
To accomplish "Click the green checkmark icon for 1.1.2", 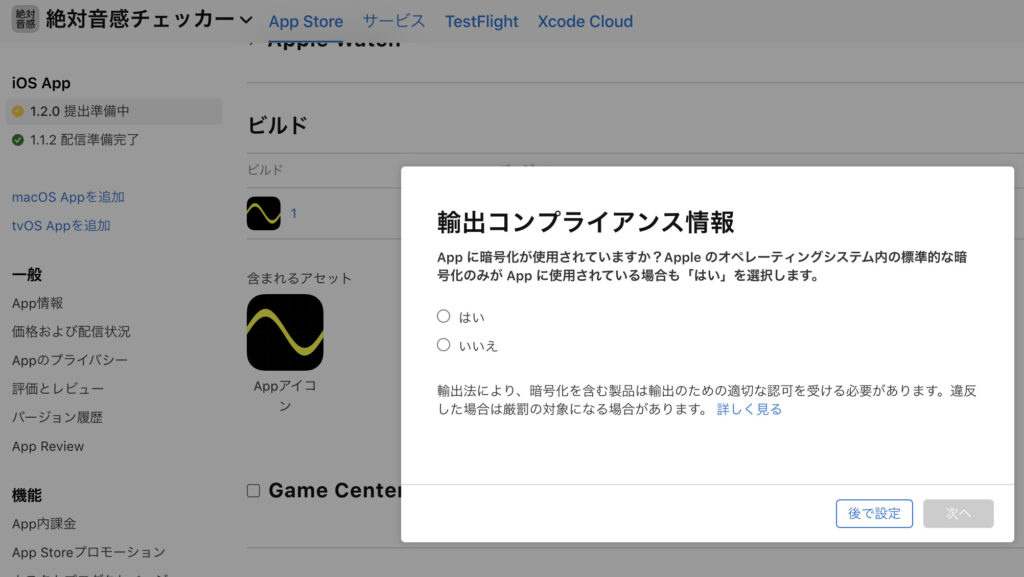I will click(18, 140).
